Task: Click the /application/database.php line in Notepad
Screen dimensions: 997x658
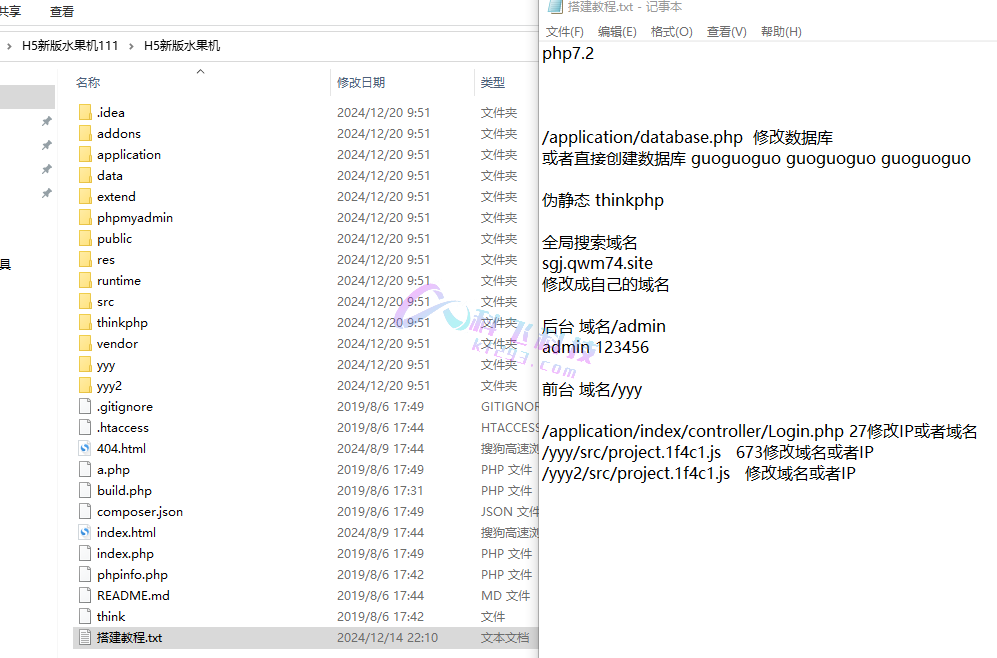Action: [x=687, y=137]
